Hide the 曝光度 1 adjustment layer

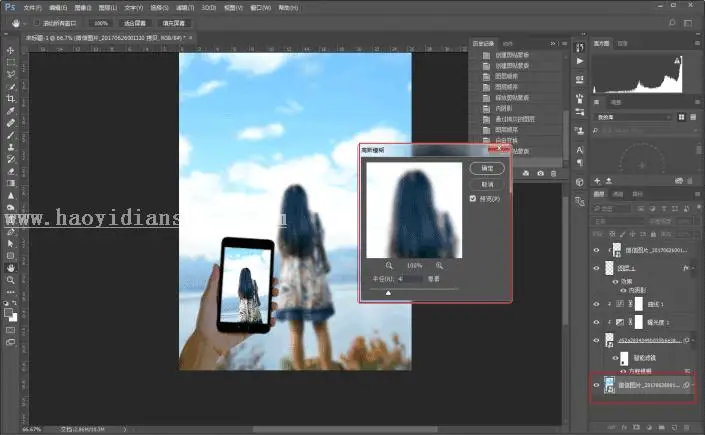(x=596, y=322)
